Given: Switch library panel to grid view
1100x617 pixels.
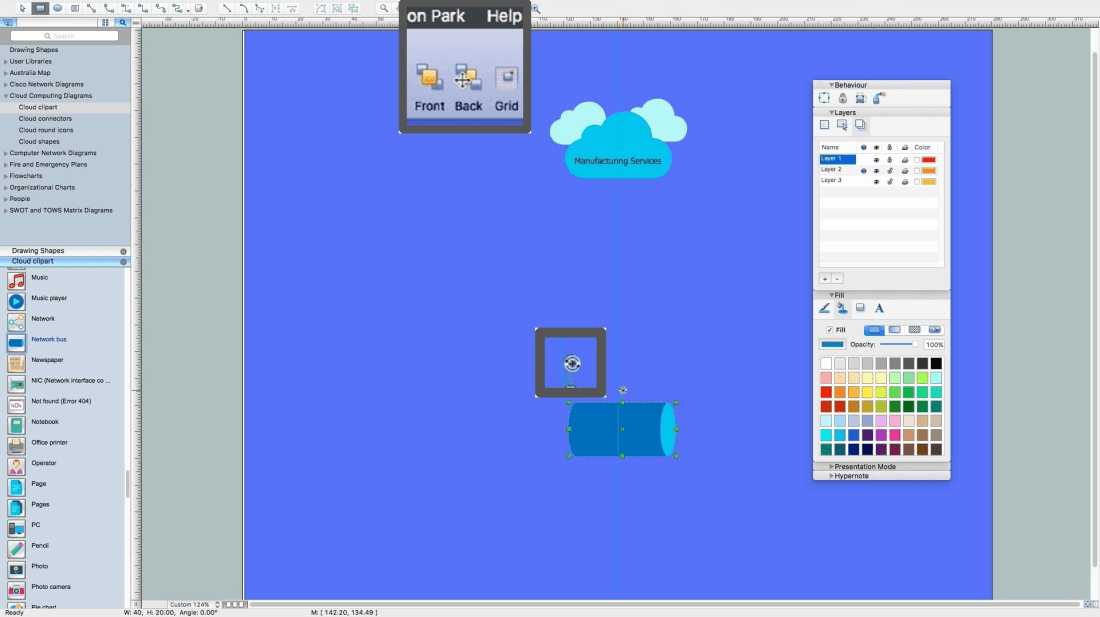Looking at the screenshot, I should pyautogui.click(x=105, y=22).
